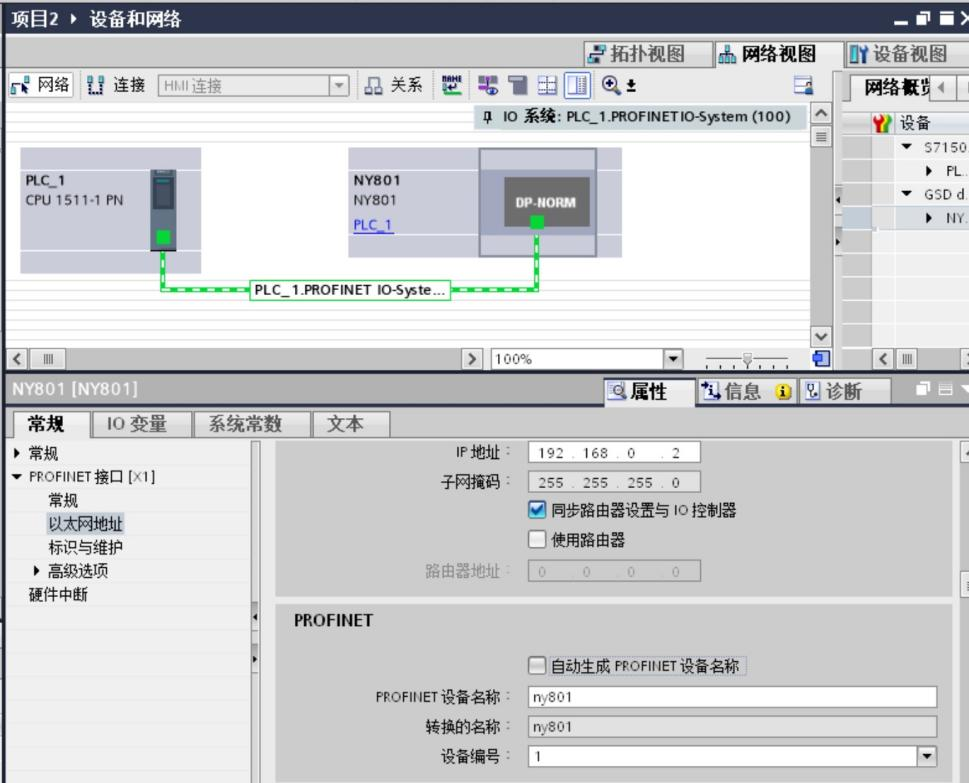The width and height of the screenshot is (969, 783).
Task: Click the dark page-shaped toolbar icon
Action: pos(518,85)
